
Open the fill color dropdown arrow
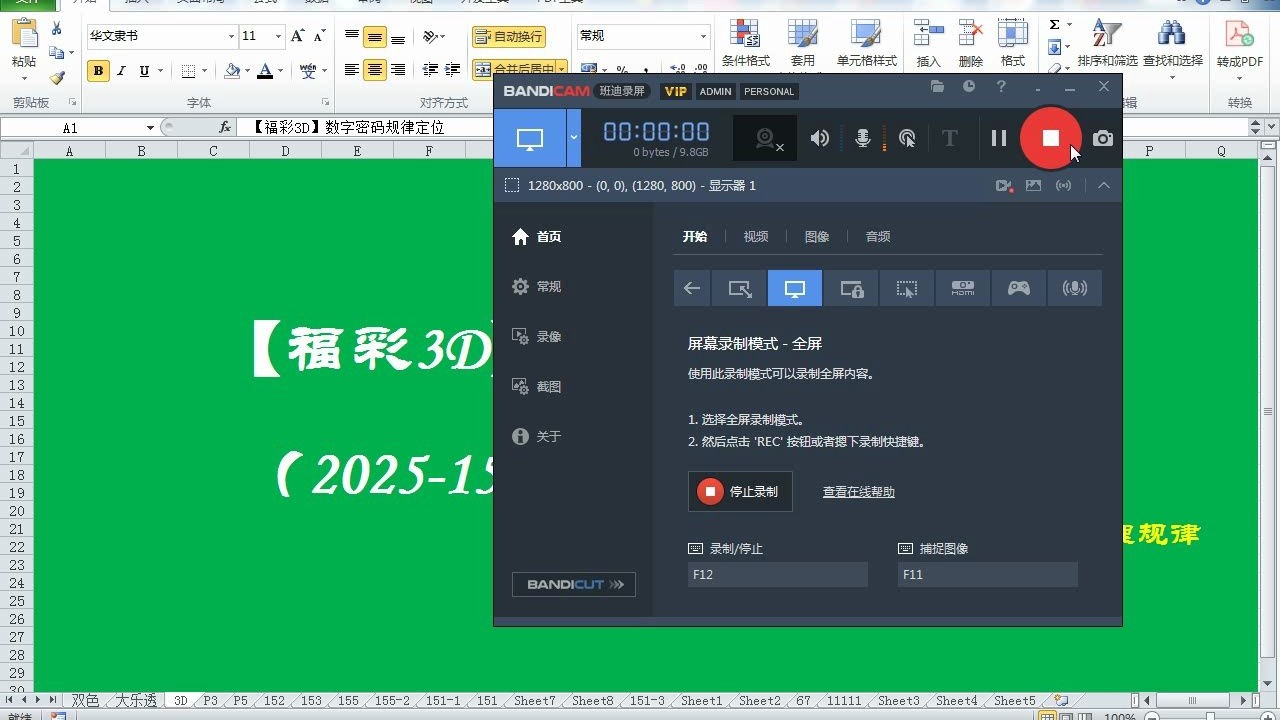[x=247, y=71]
